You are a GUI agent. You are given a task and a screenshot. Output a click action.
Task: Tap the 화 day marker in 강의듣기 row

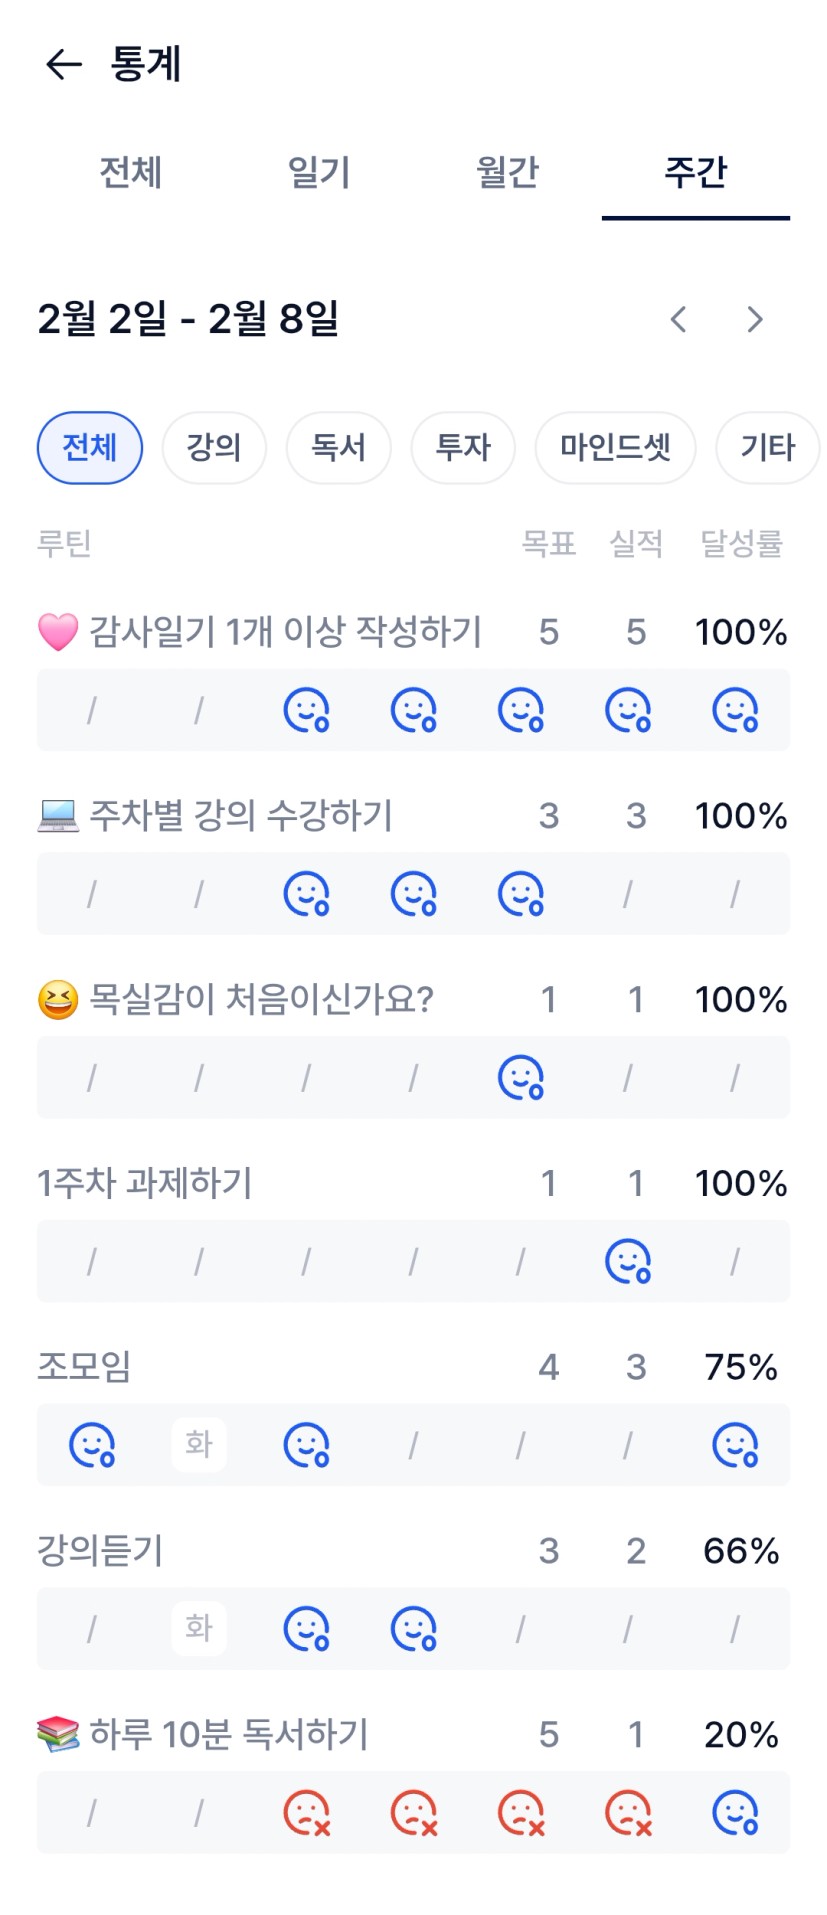pos(199,1628)
